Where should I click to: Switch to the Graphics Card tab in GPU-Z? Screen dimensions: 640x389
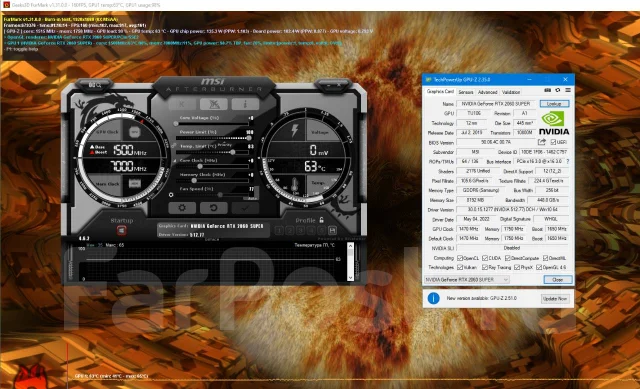click(x=440, y=91)
